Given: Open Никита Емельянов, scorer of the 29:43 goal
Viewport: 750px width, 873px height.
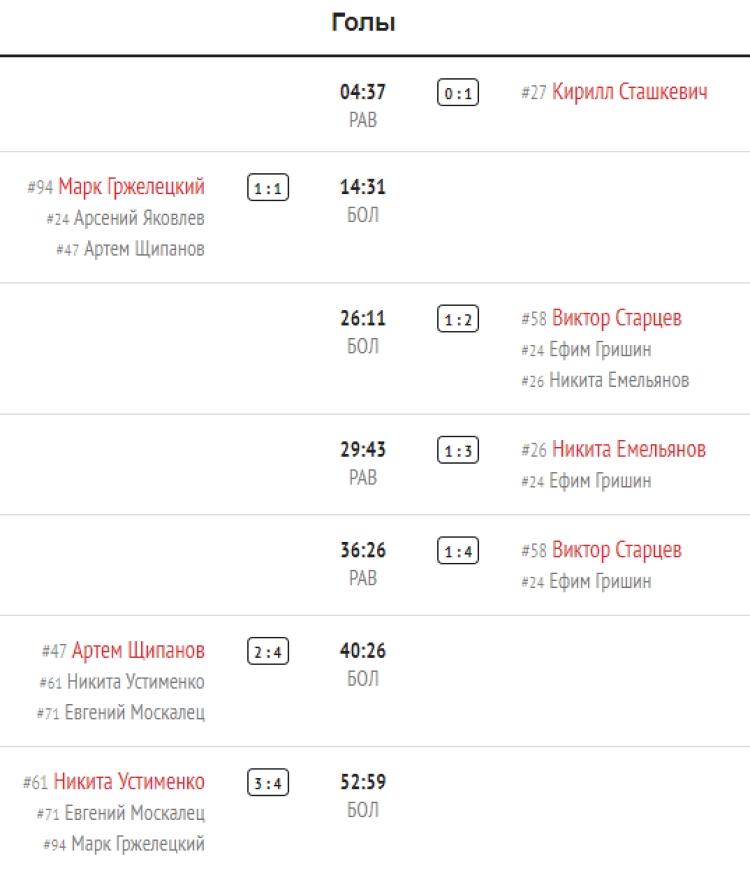Looking at the screenshot, I should 628,449.
